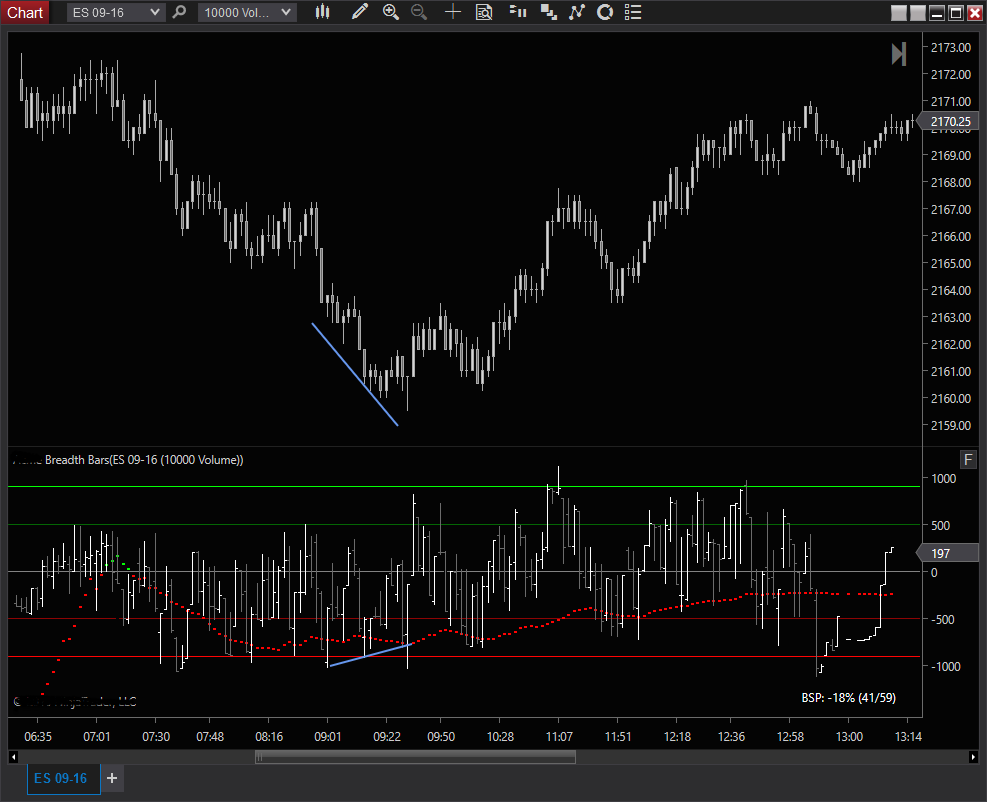Click the horizontal scrollbar thumb
The image size is (987, 802).
(415, 757)
